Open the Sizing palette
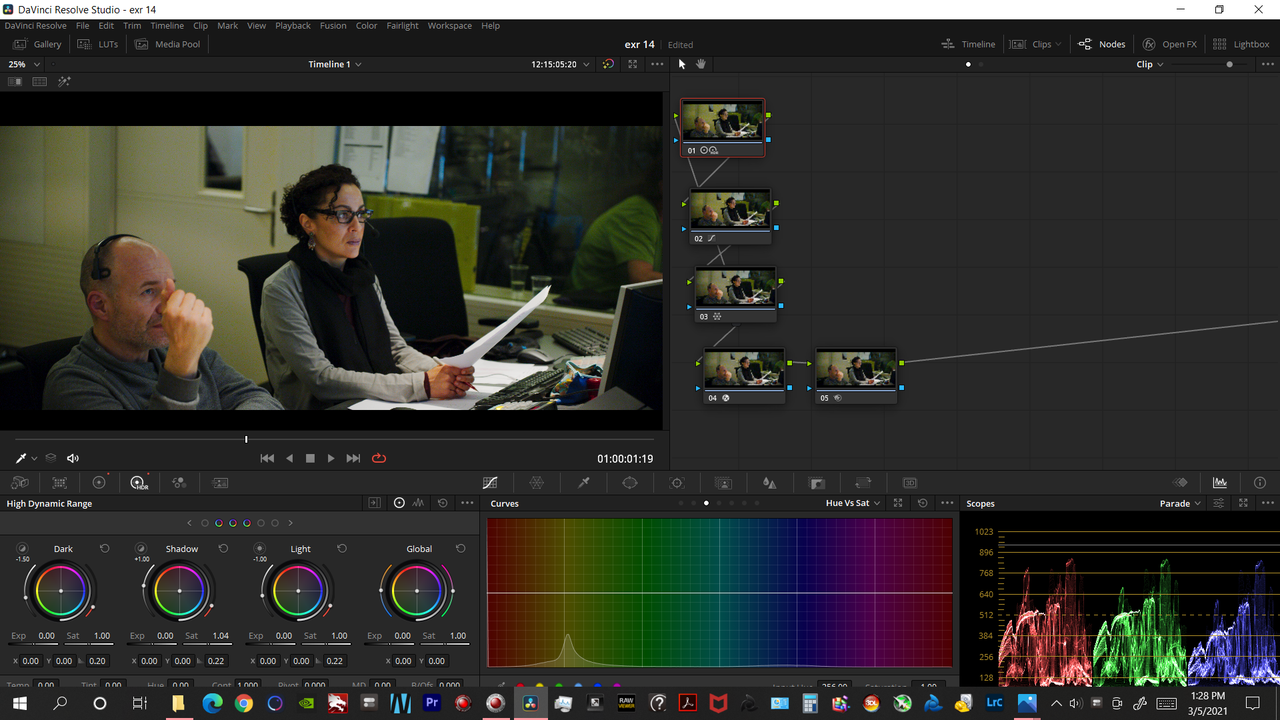1280x720 pixels. click(863, 483)
